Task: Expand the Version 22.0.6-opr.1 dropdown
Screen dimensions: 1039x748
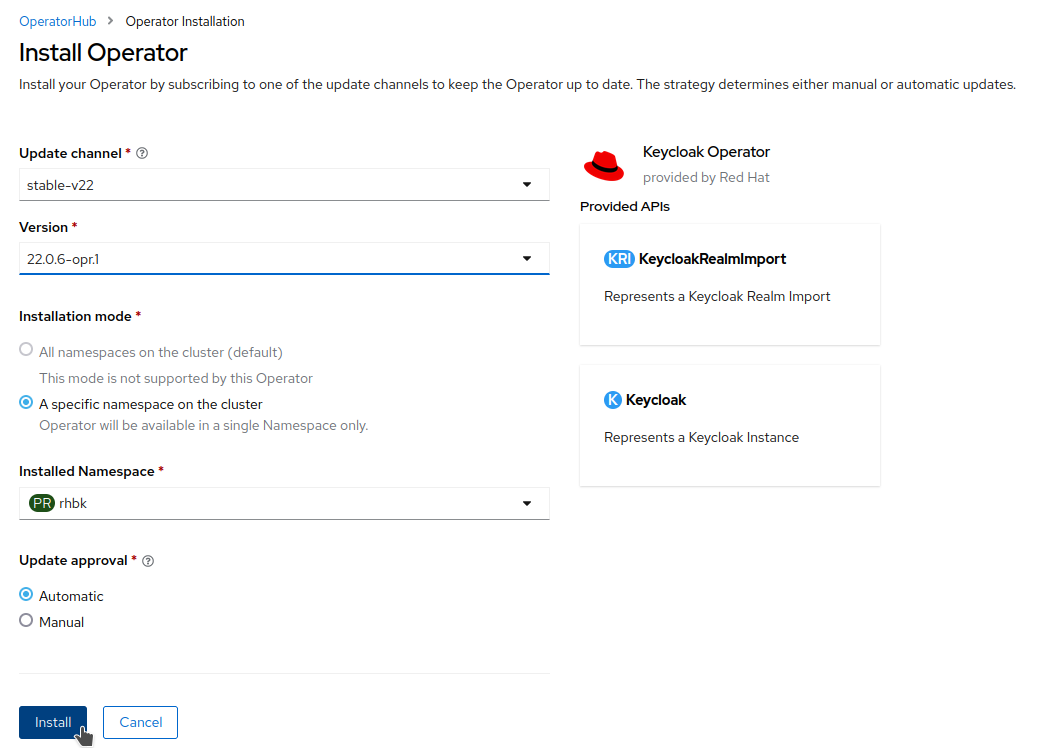Action: [x=284, y=259]
